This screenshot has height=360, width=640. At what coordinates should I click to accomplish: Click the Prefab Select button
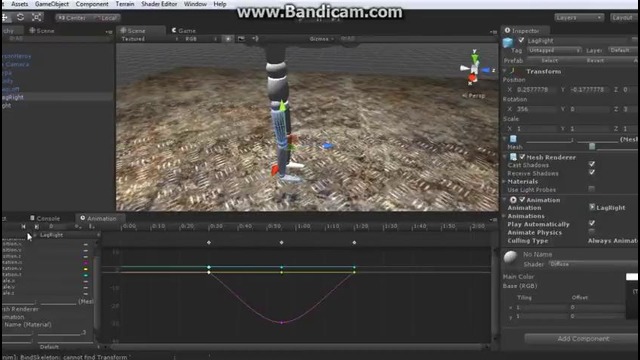(x=549, y=60)
